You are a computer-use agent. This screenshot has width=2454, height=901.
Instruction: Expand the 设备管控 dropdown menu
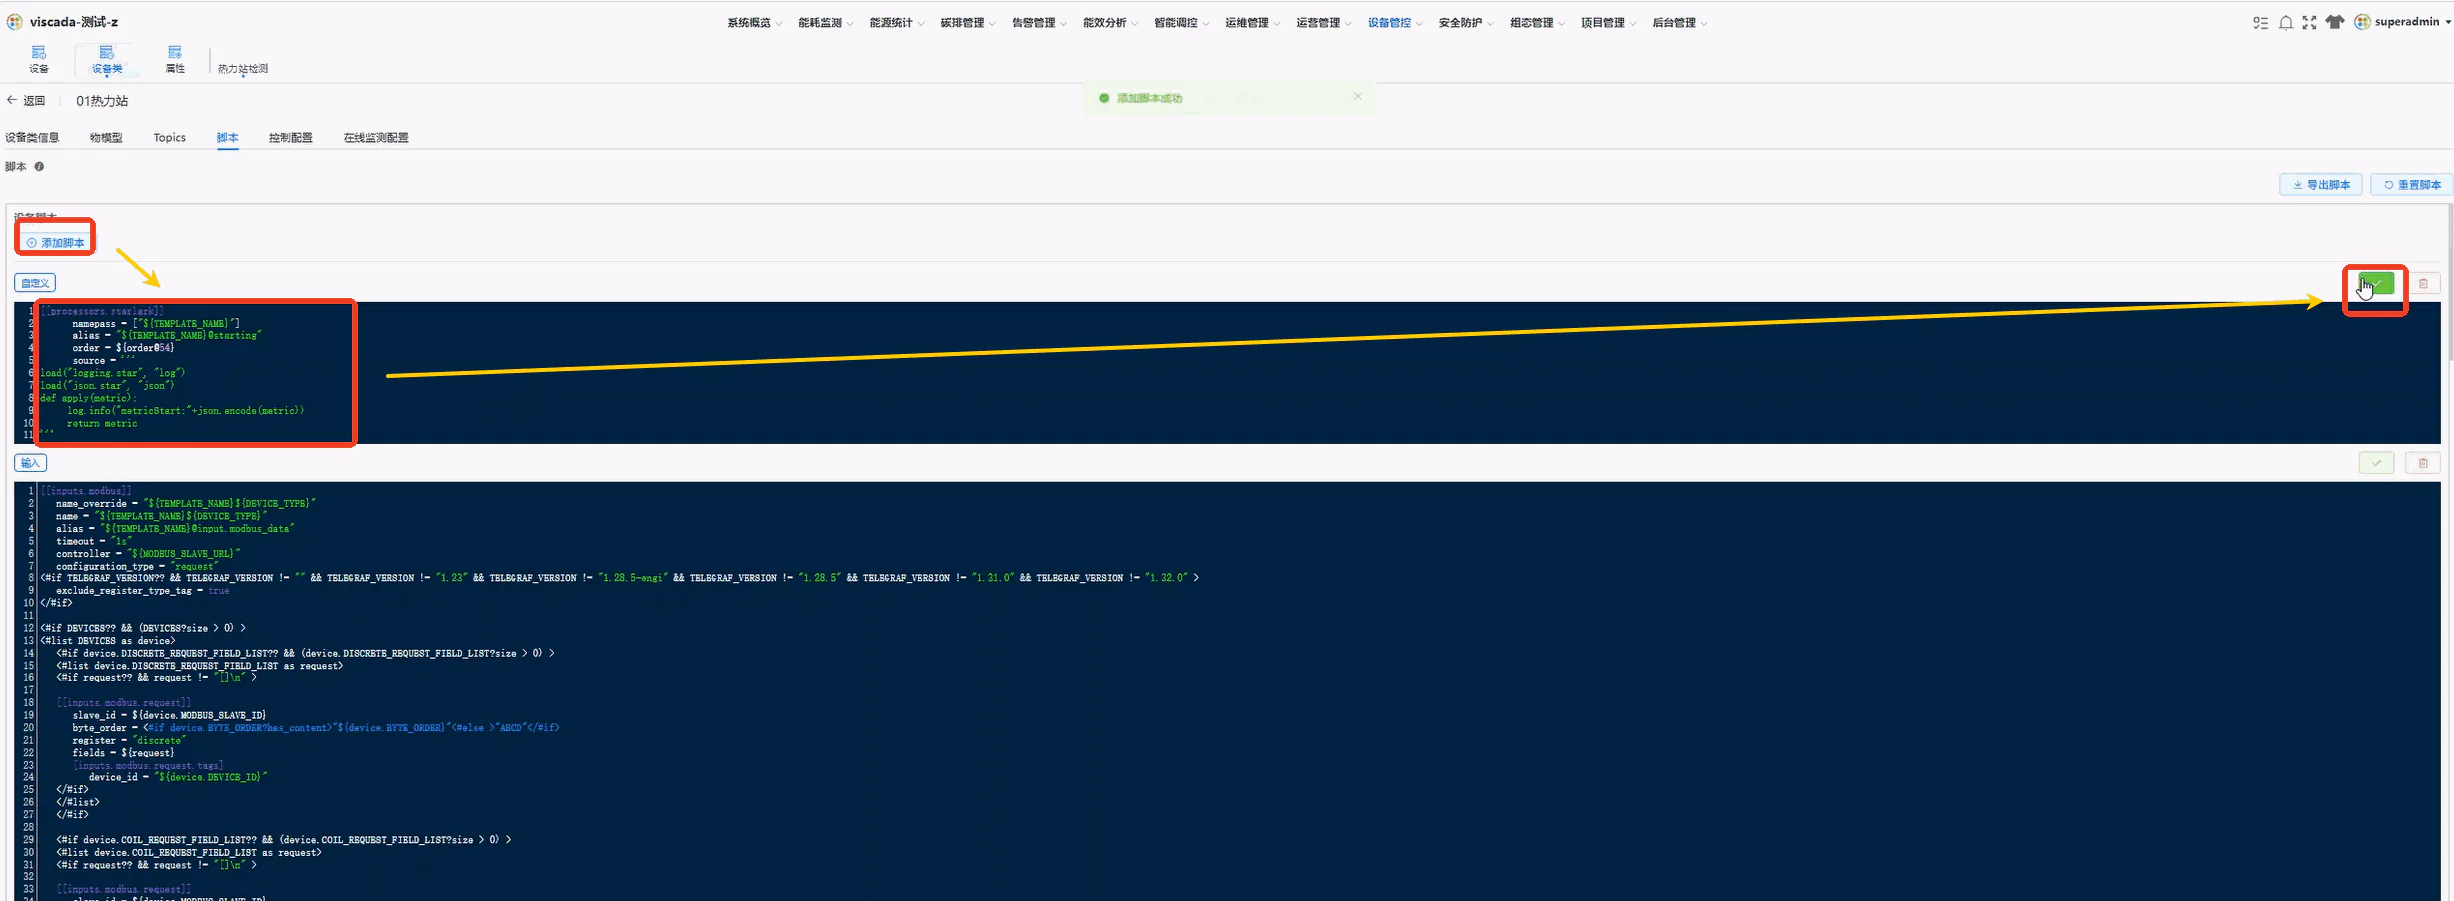coord(1395,22)
